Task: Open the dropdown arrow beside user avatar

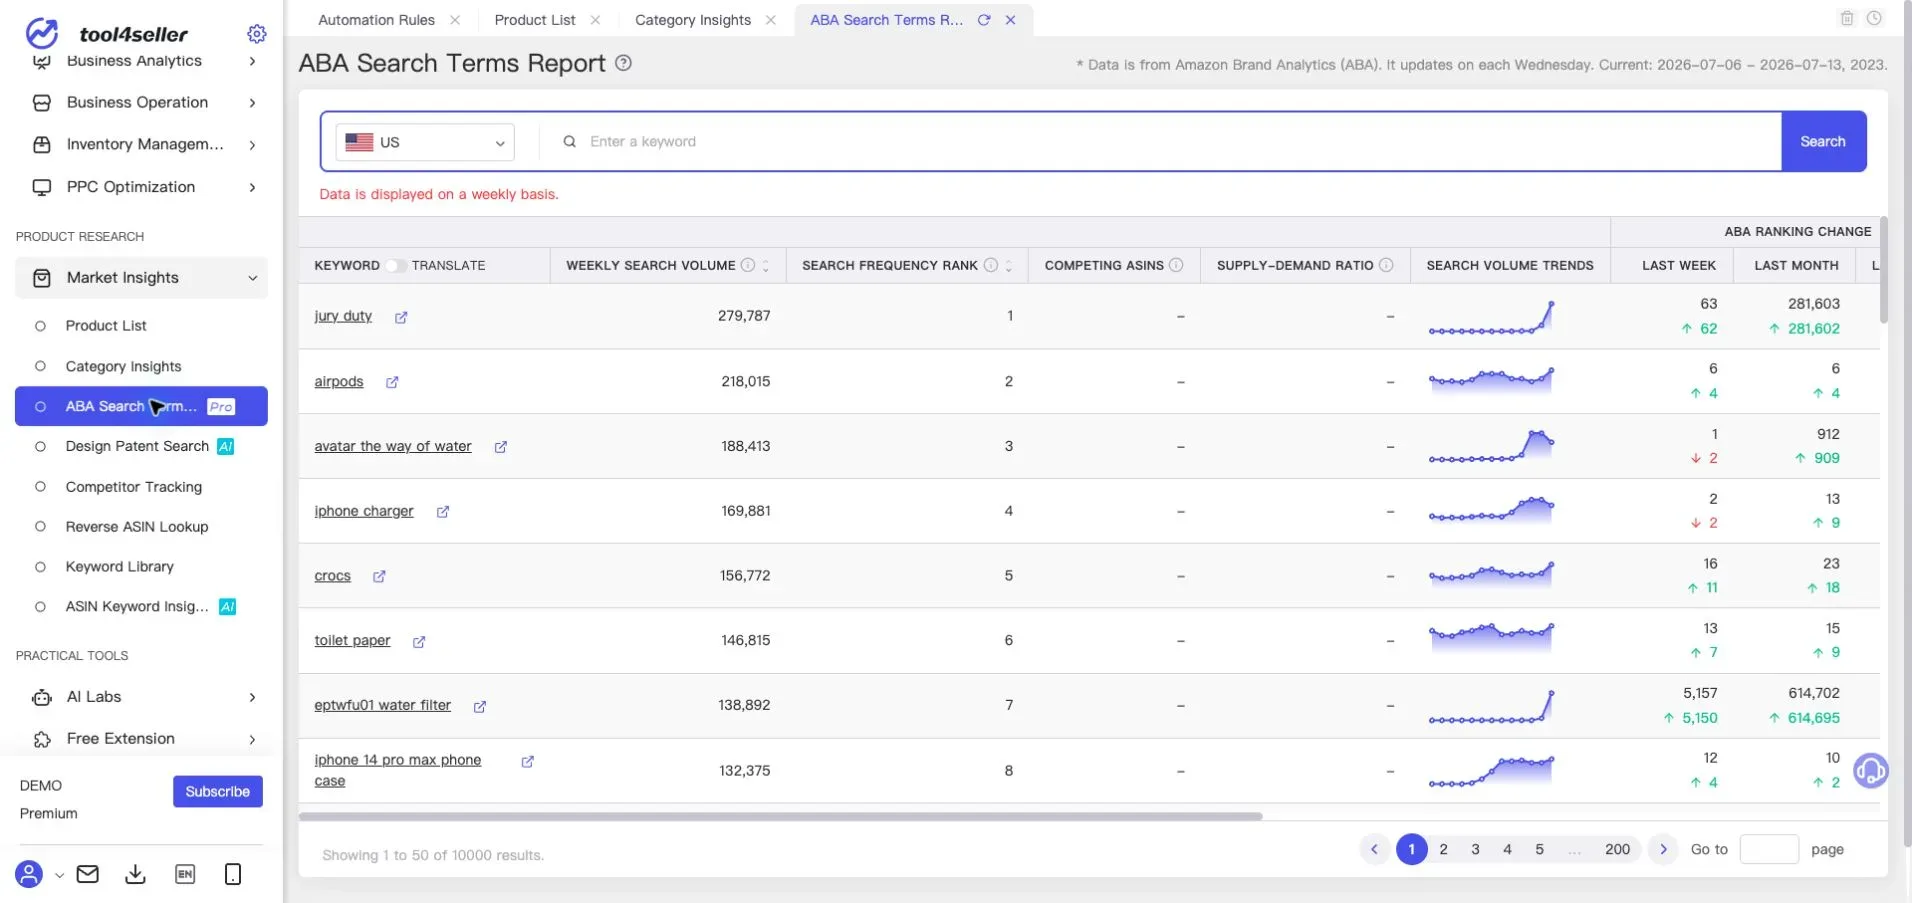Action: pyautogui.click(x=59, y=875)
